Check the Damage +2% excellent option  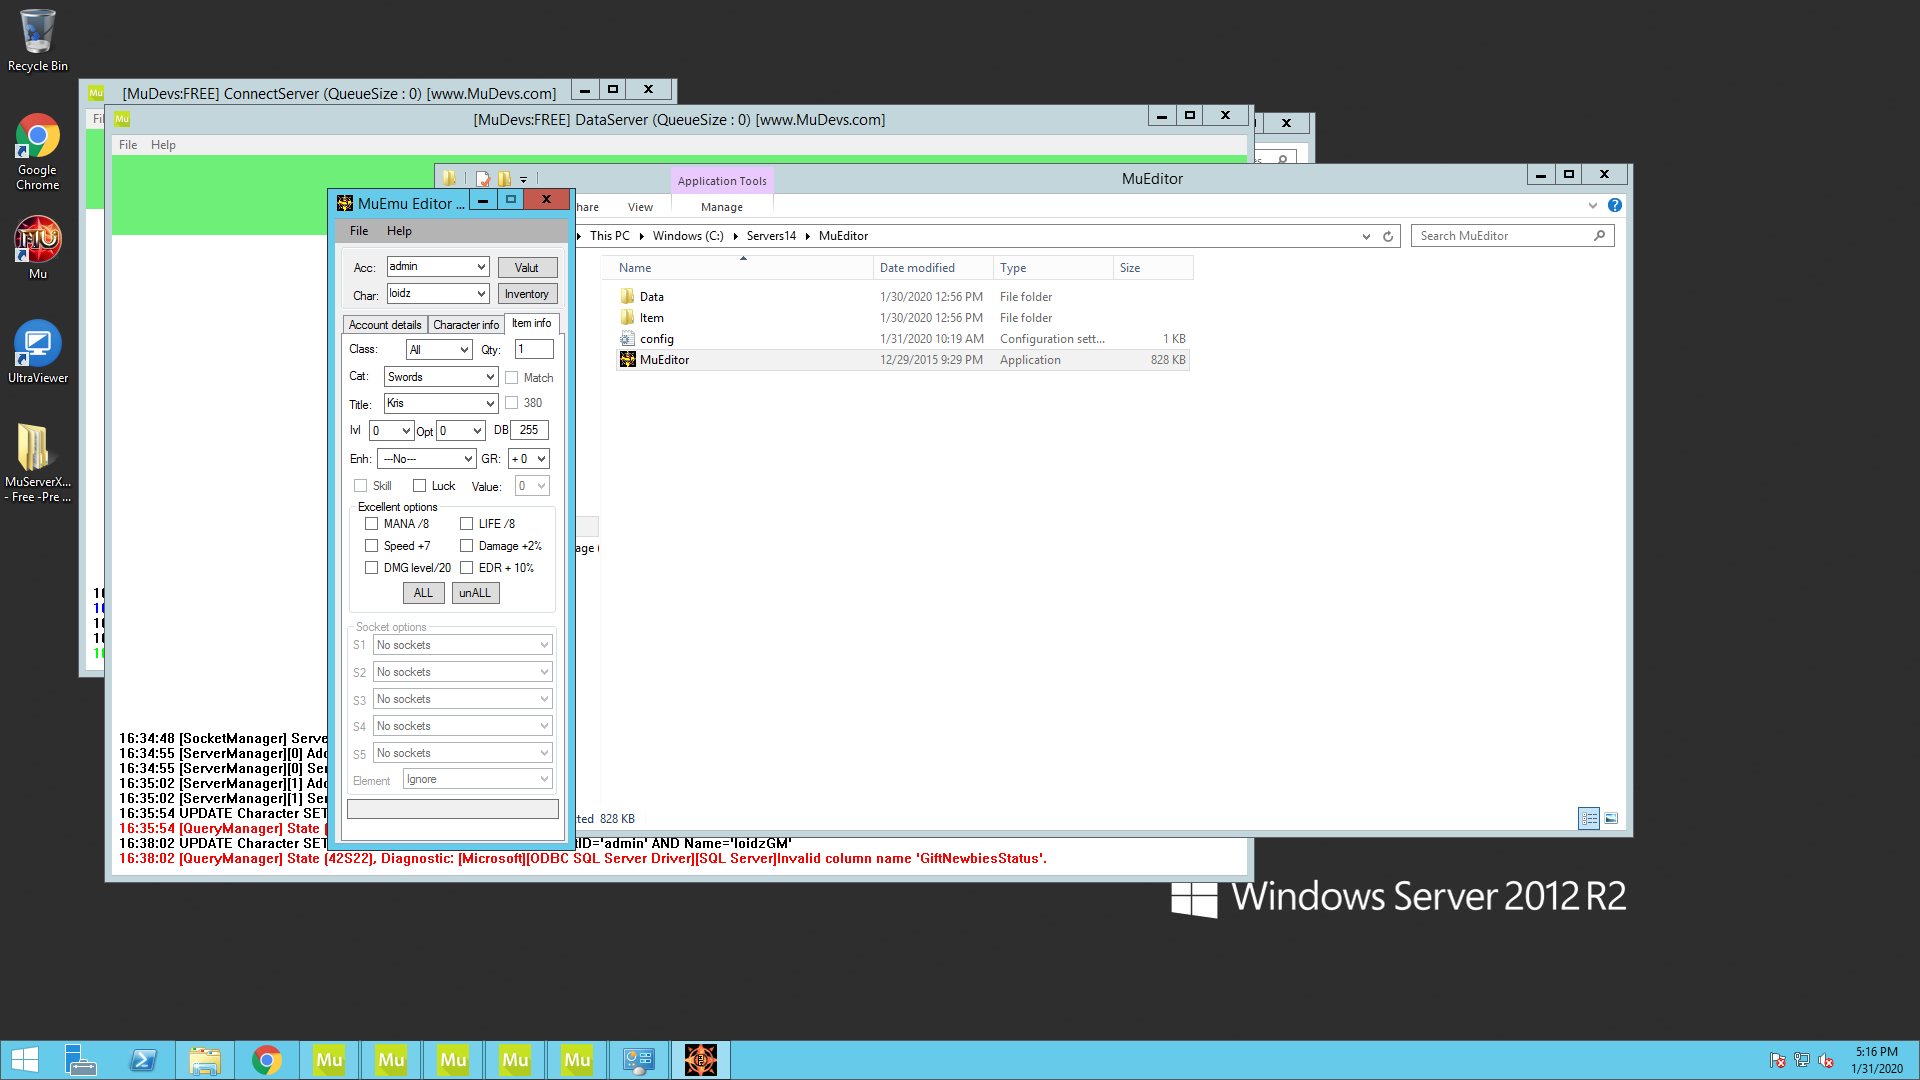tap(466, 546)
